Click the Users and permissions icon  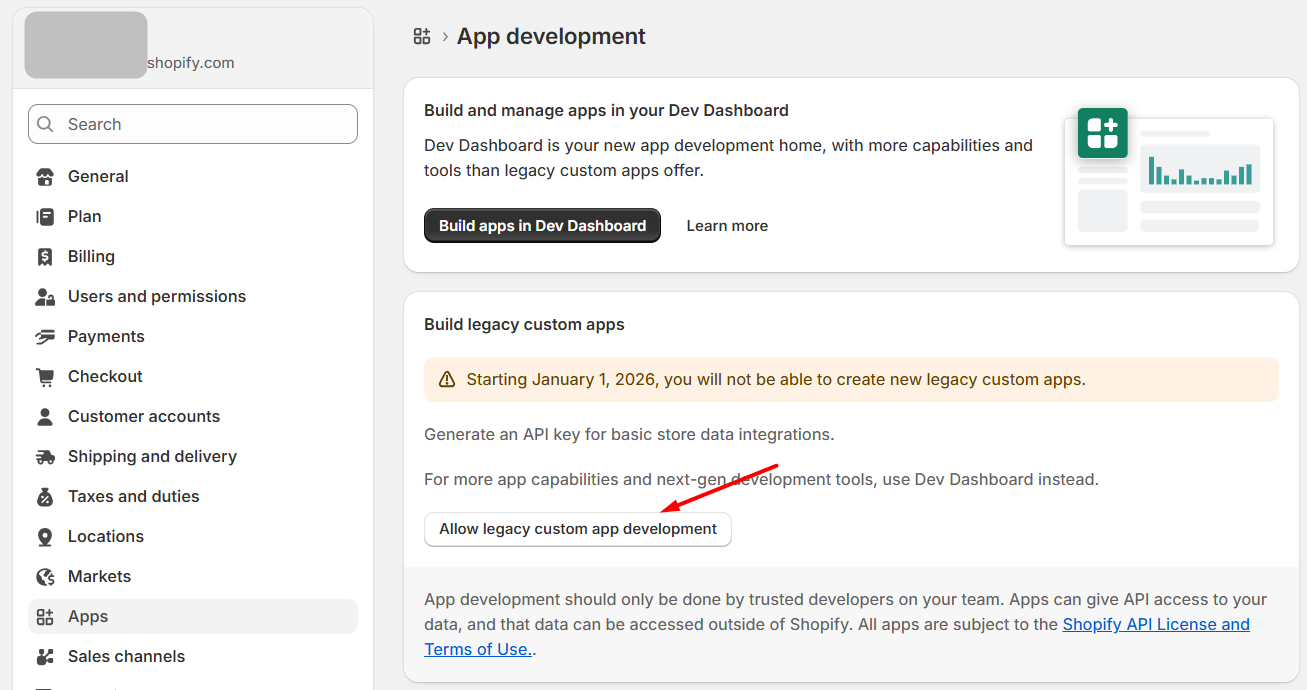45,297
